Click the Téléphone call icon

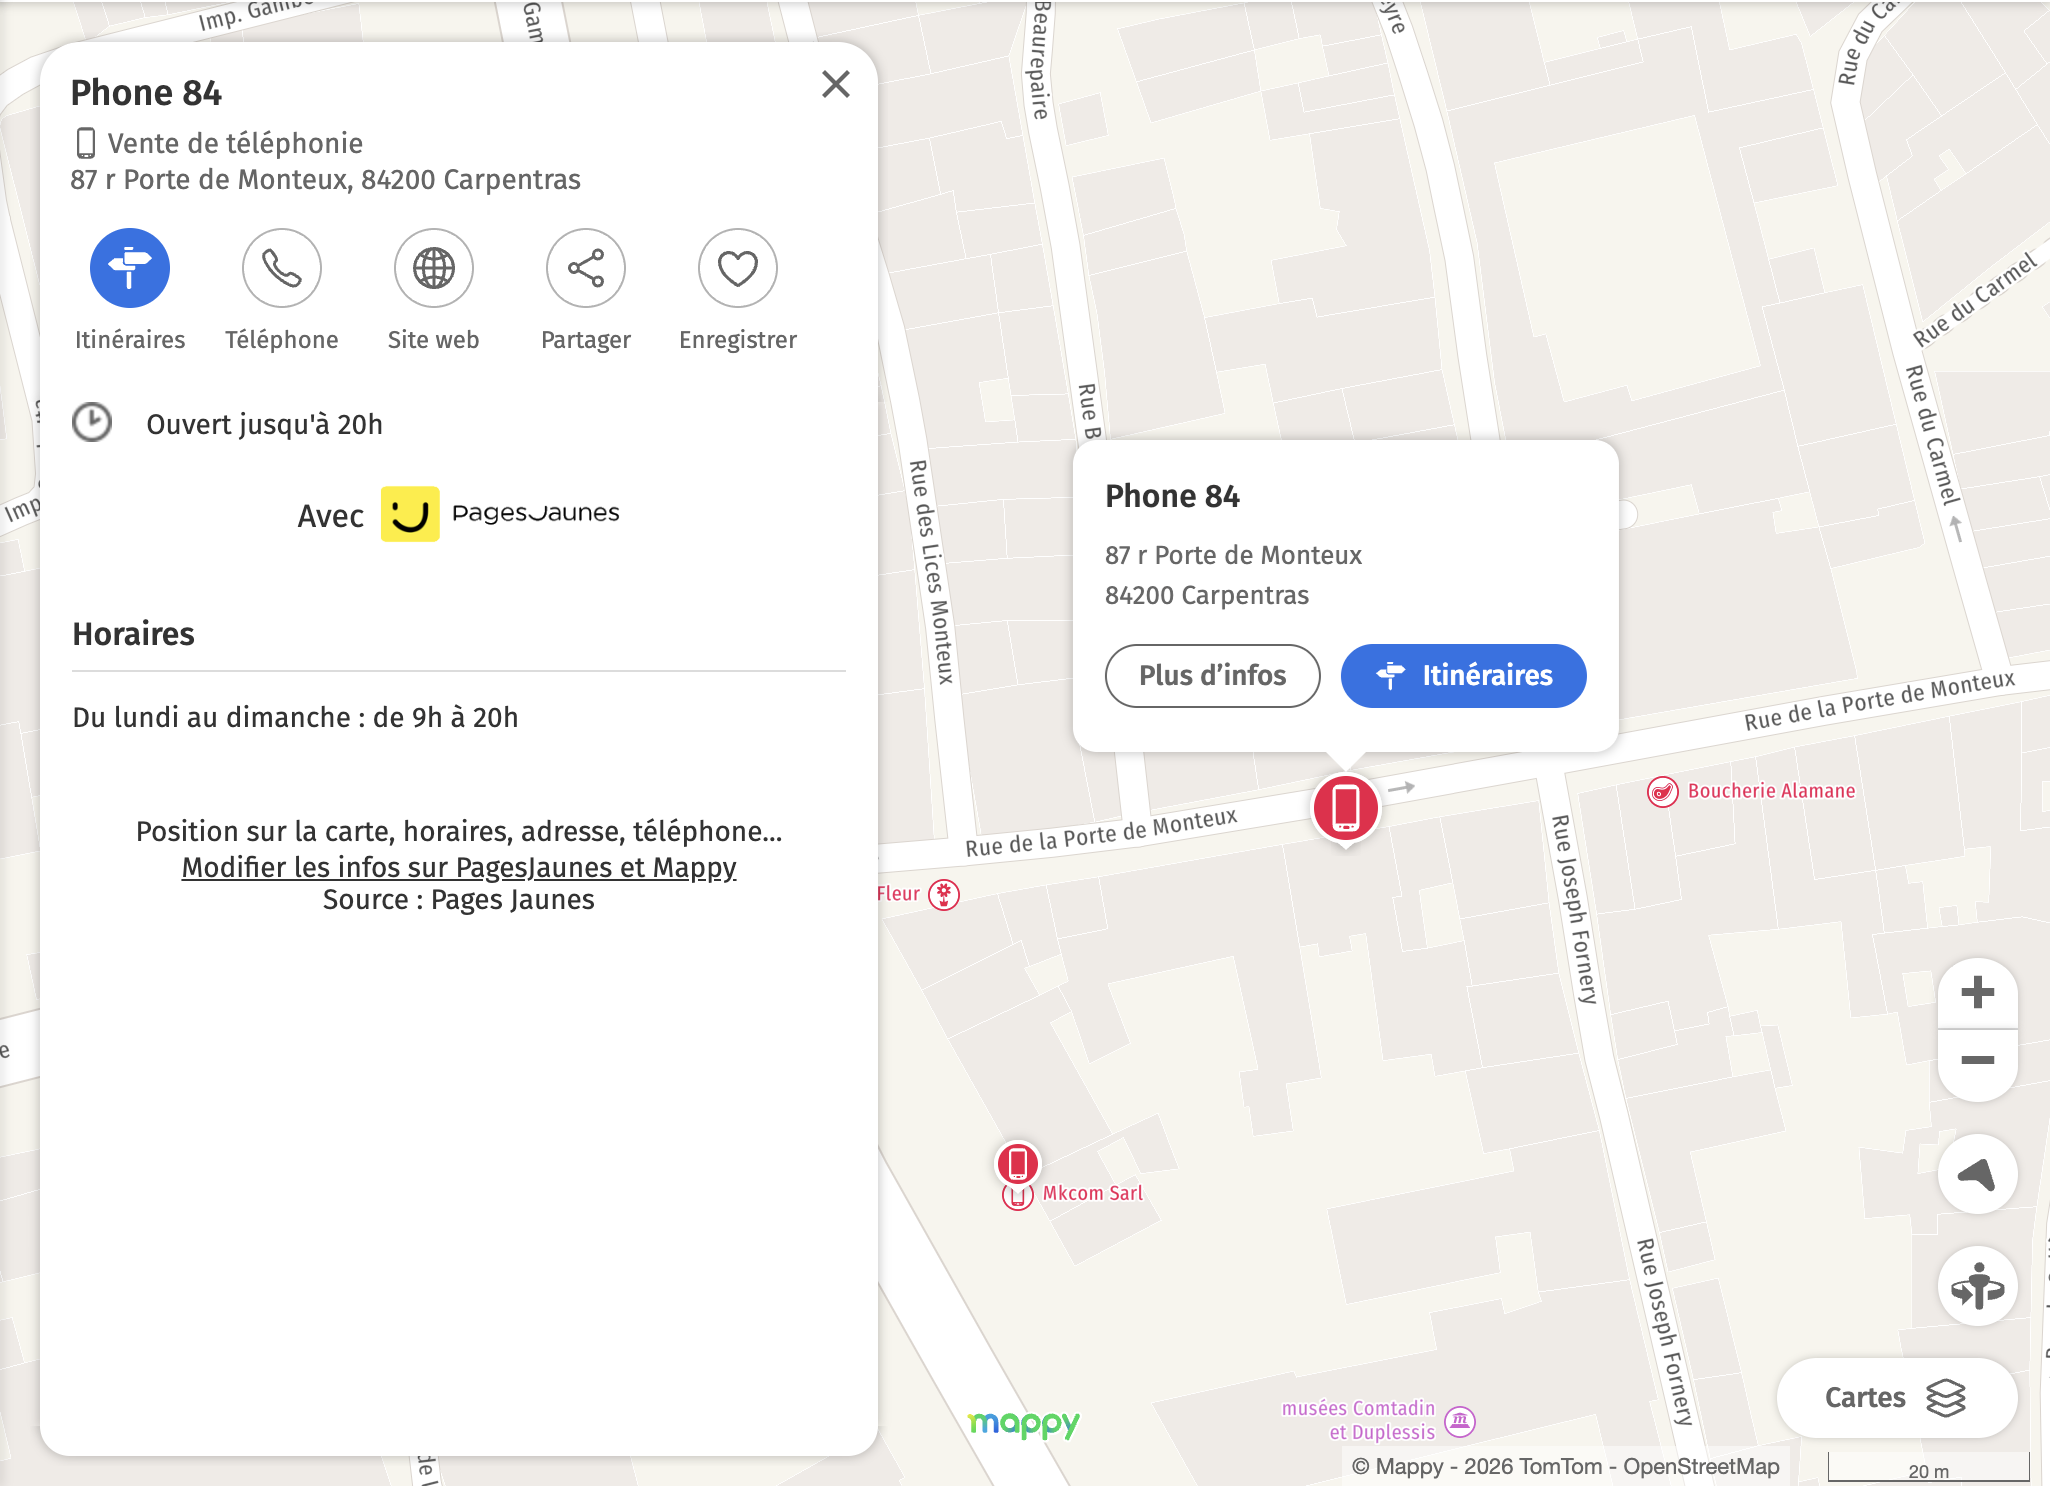pos(282,267)
